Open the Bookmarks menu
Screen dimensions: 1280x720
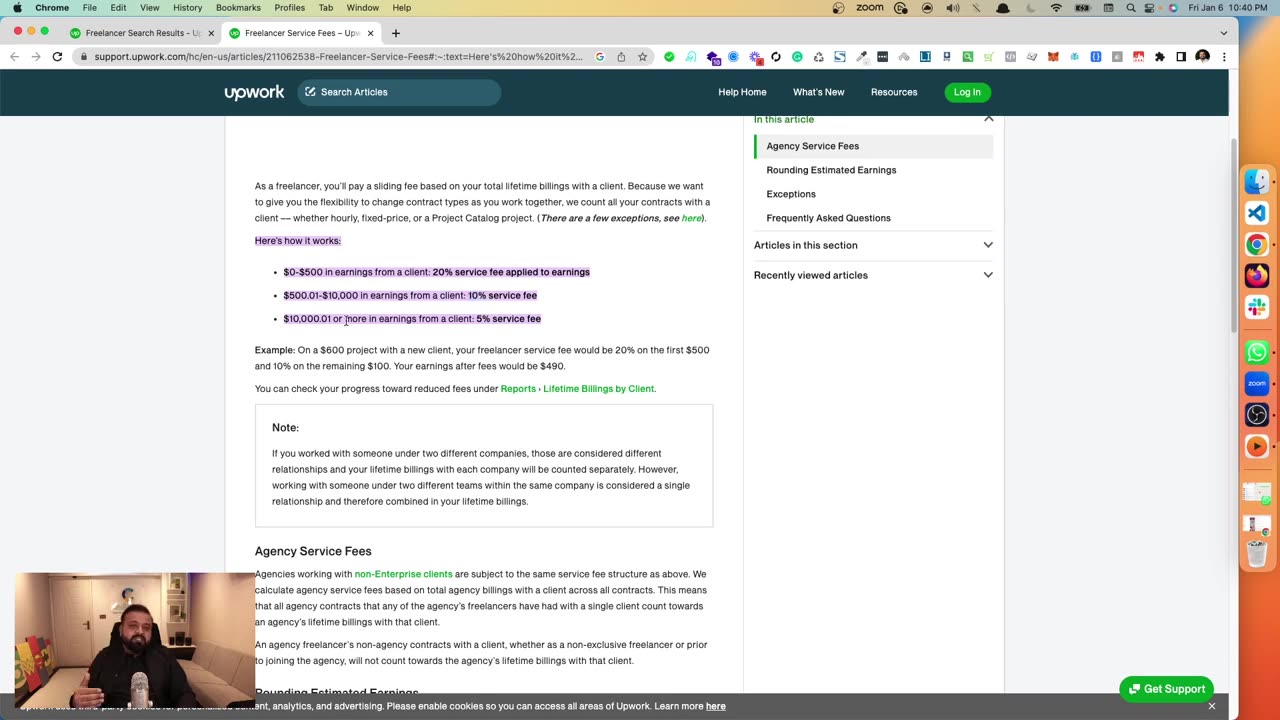pyautogui.click(x=238, y=8)
